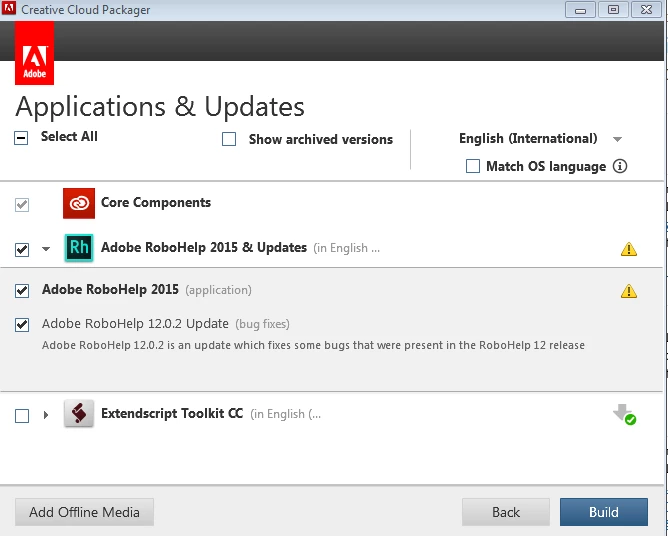Click the Creative Cloud Packager title bar icon
Screen dimensions: 668x536
tap(9, 8)
